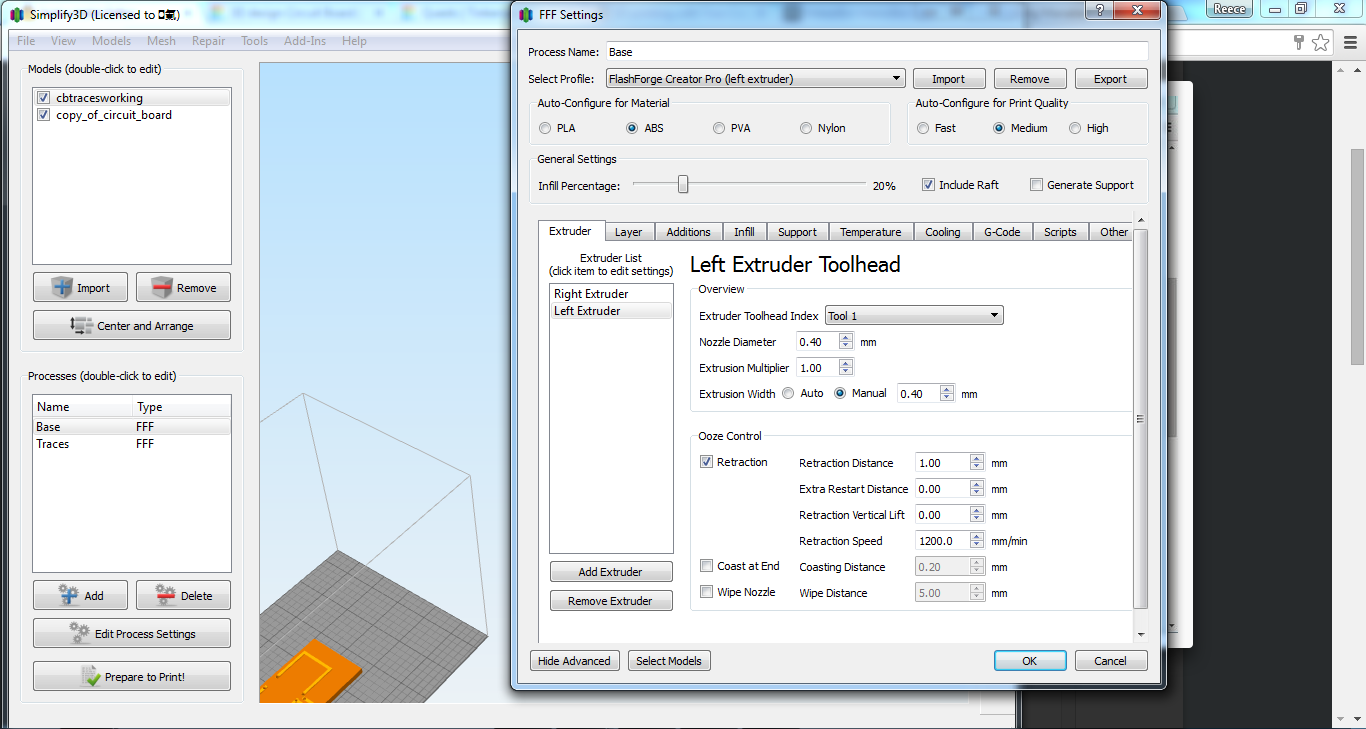This screenshot has width=1366, height=729.
Task: Switch to the Additions tab
Action: [x=688, y=232]
